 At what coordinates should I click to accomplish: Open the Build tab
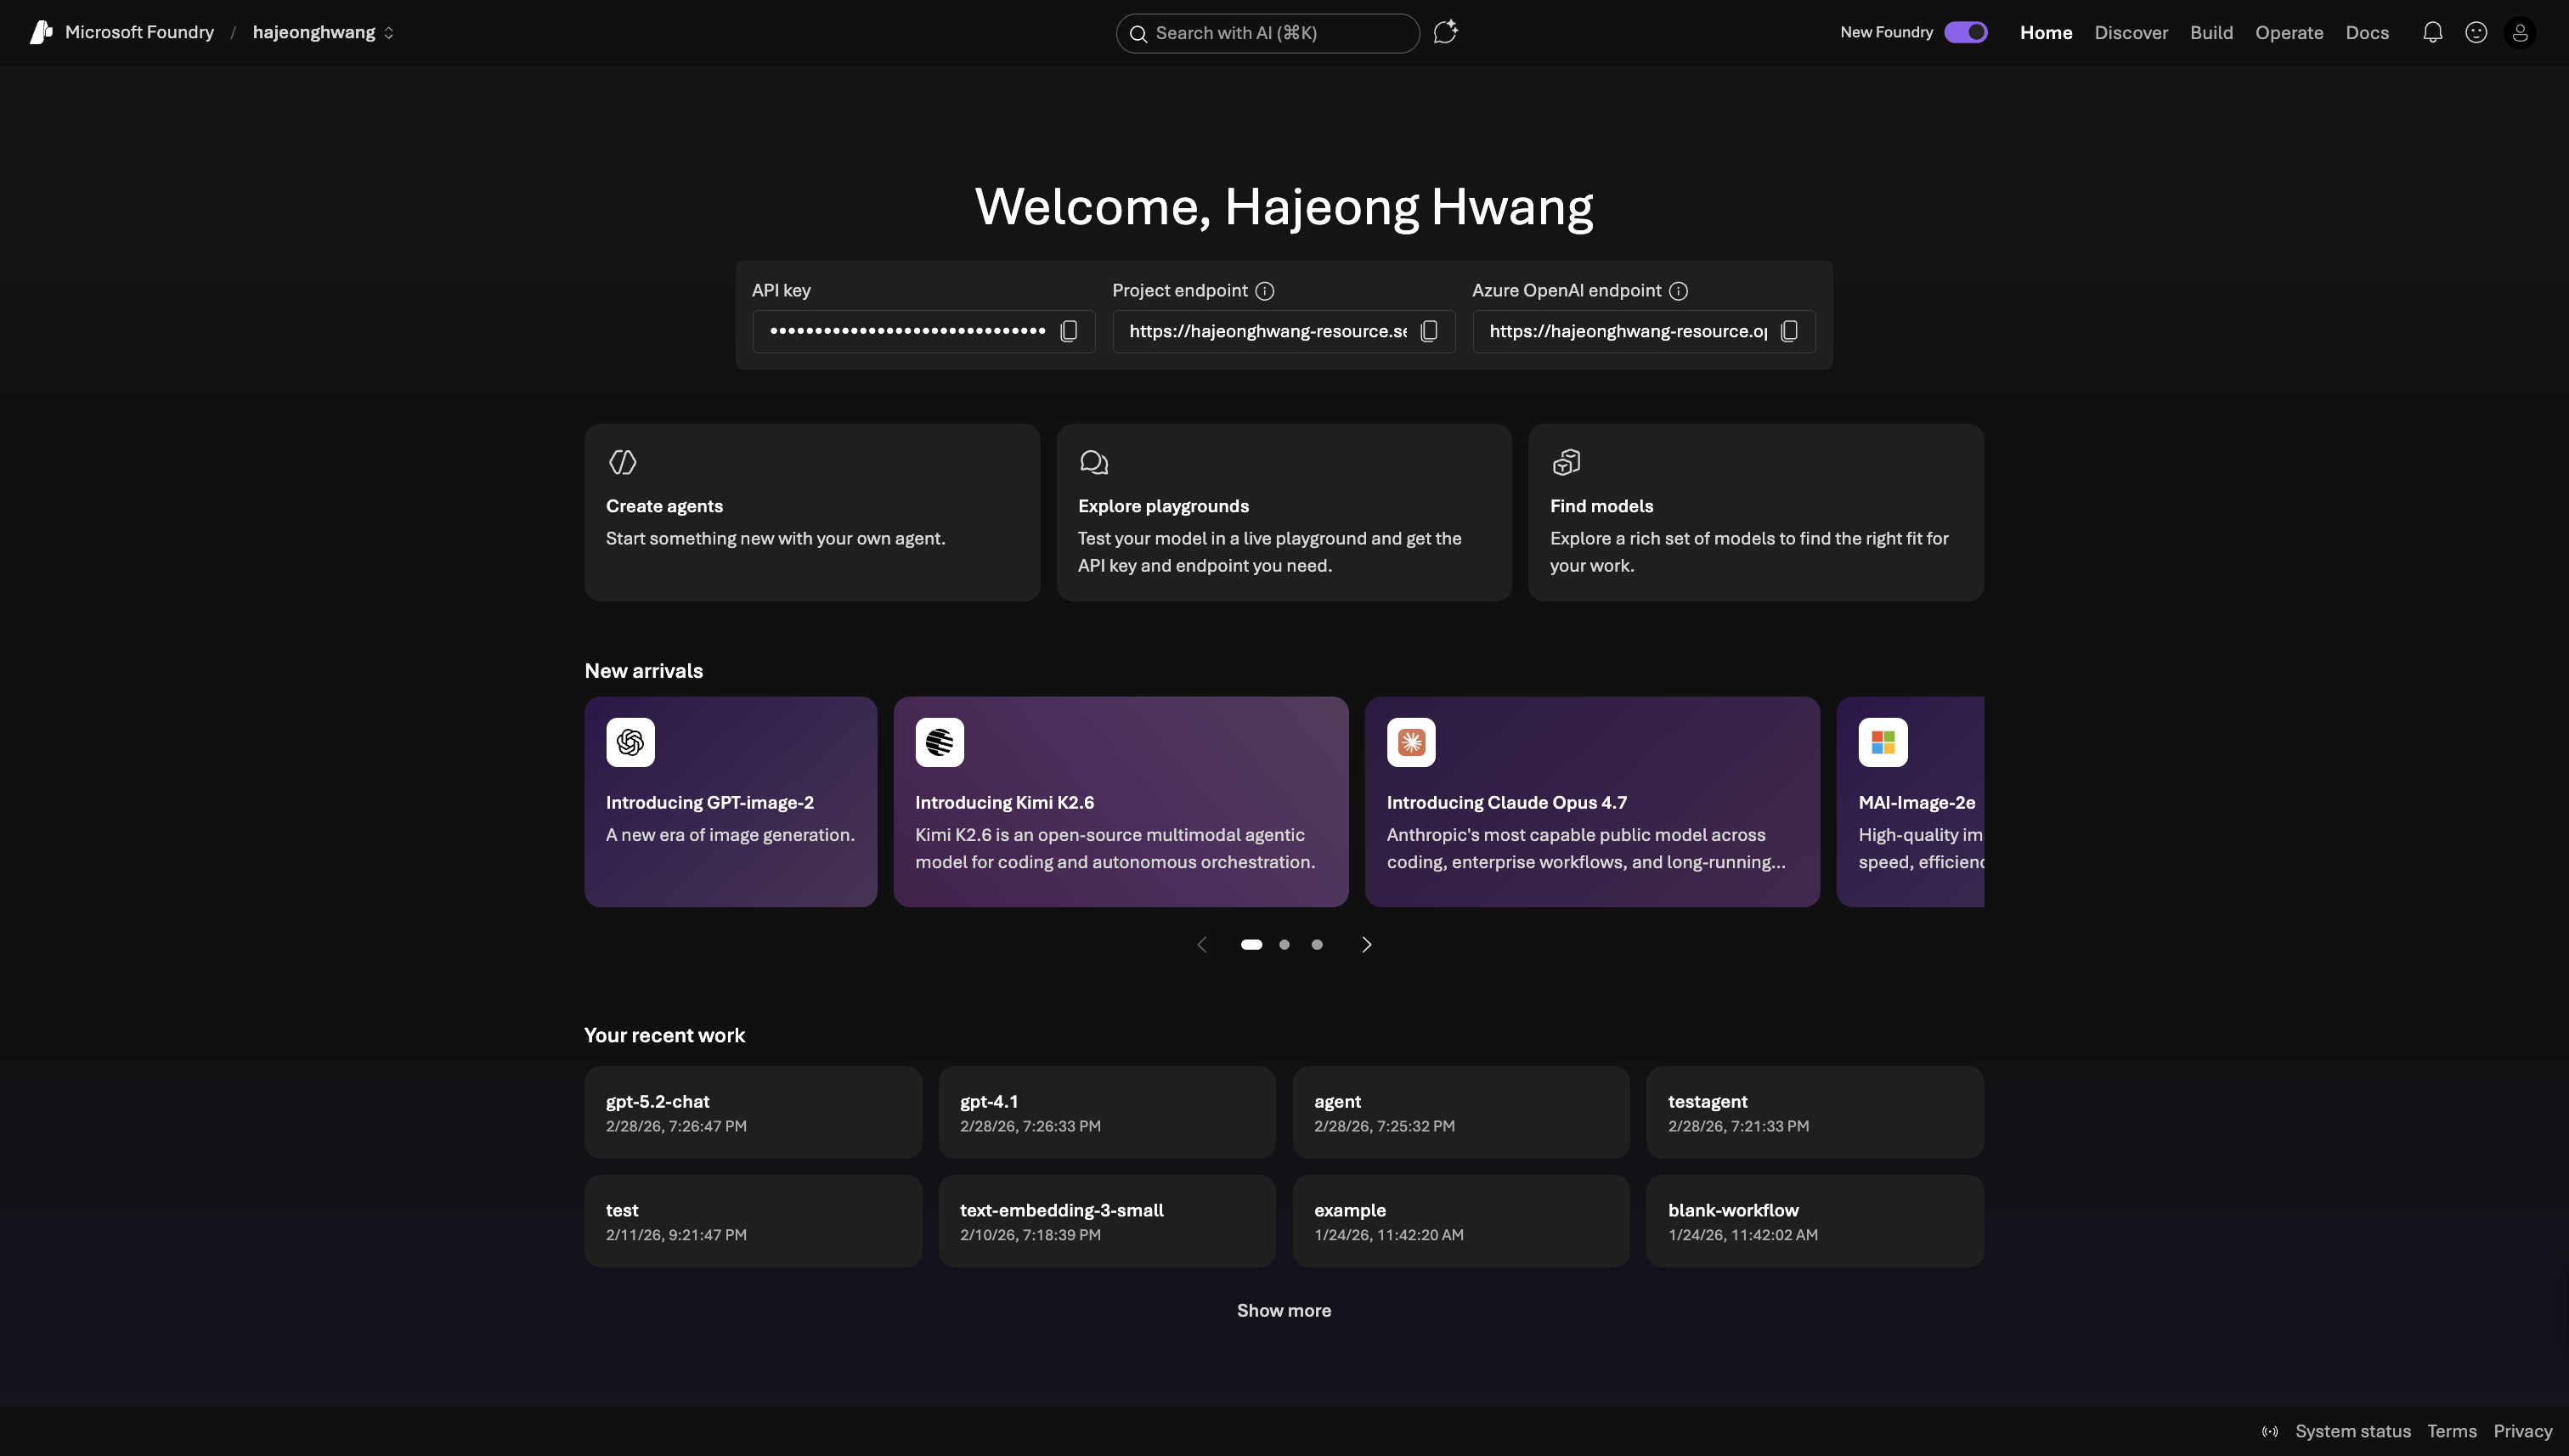(2211, 32)
